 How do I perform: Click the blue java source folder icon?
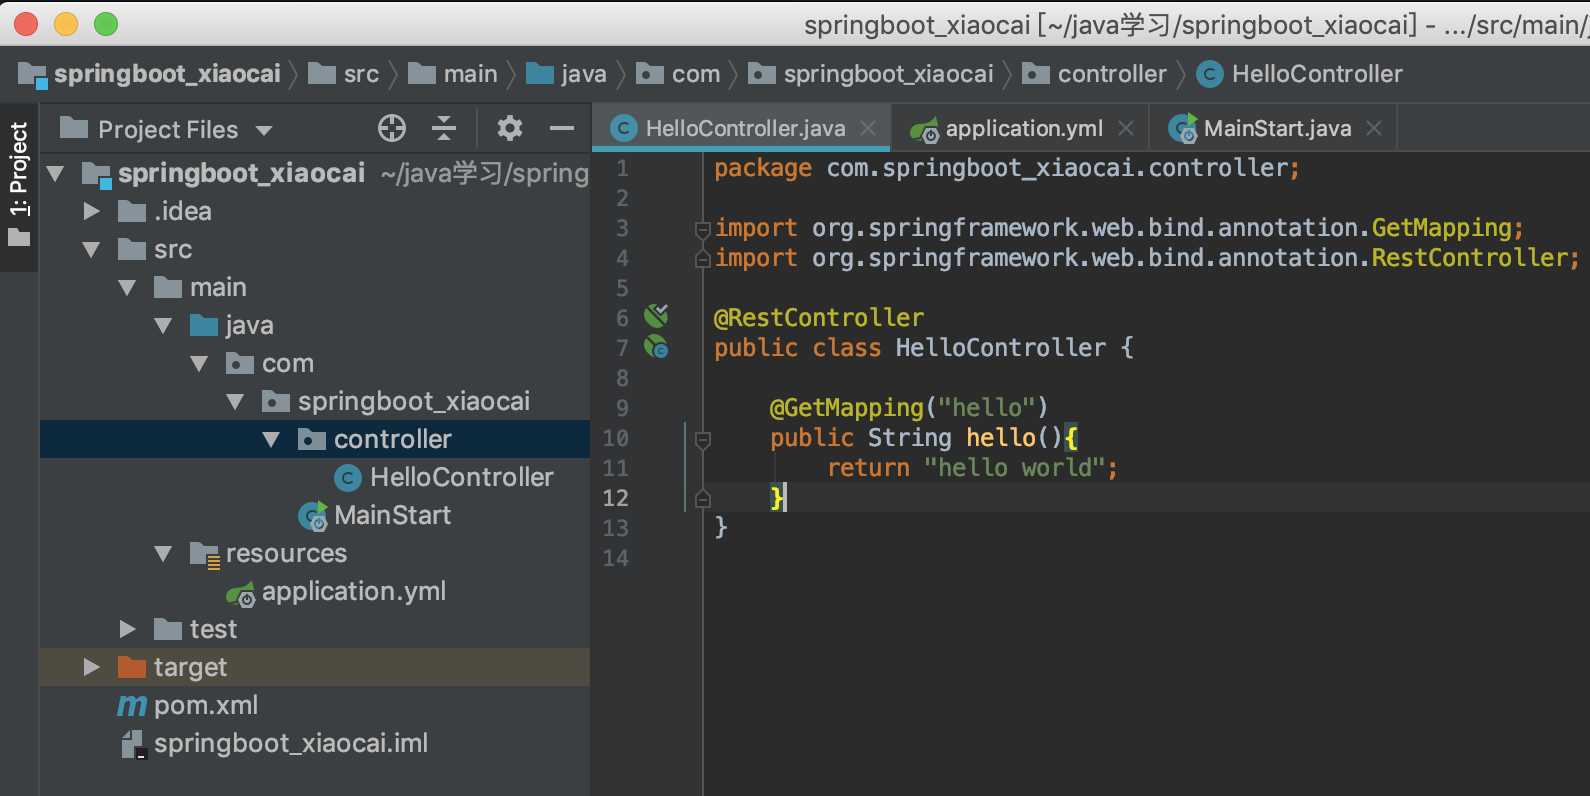(x=204, y=325)
